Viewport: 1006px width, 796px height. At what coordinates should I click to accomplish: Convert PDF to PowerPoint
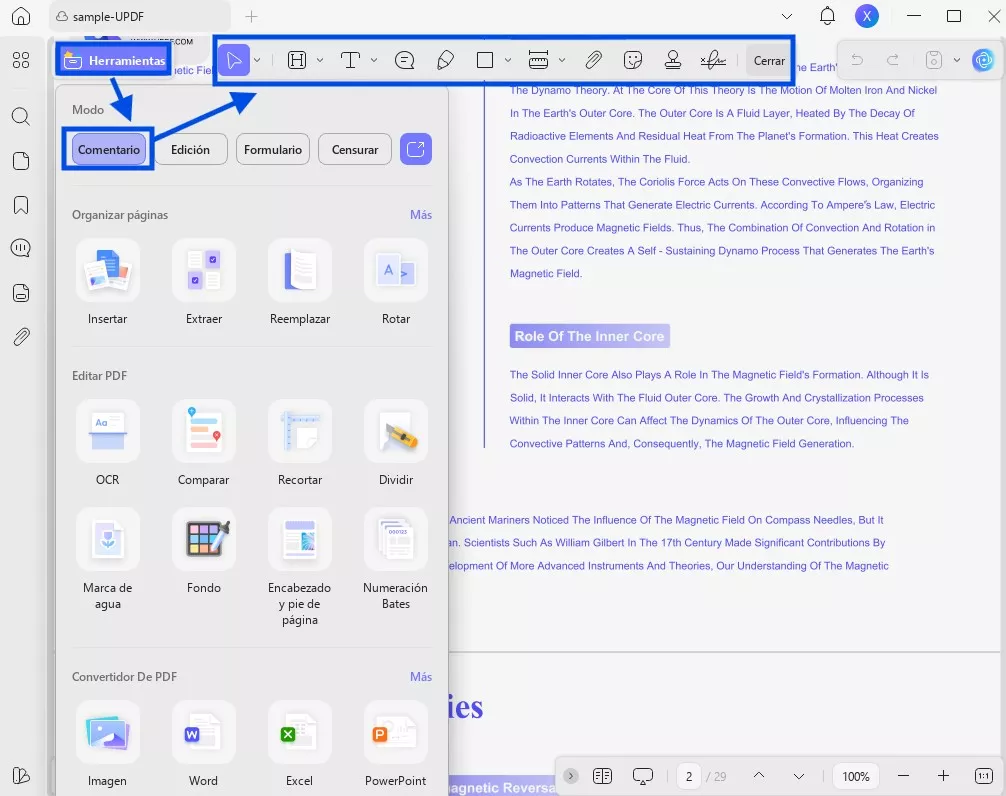tap(396, 745)
